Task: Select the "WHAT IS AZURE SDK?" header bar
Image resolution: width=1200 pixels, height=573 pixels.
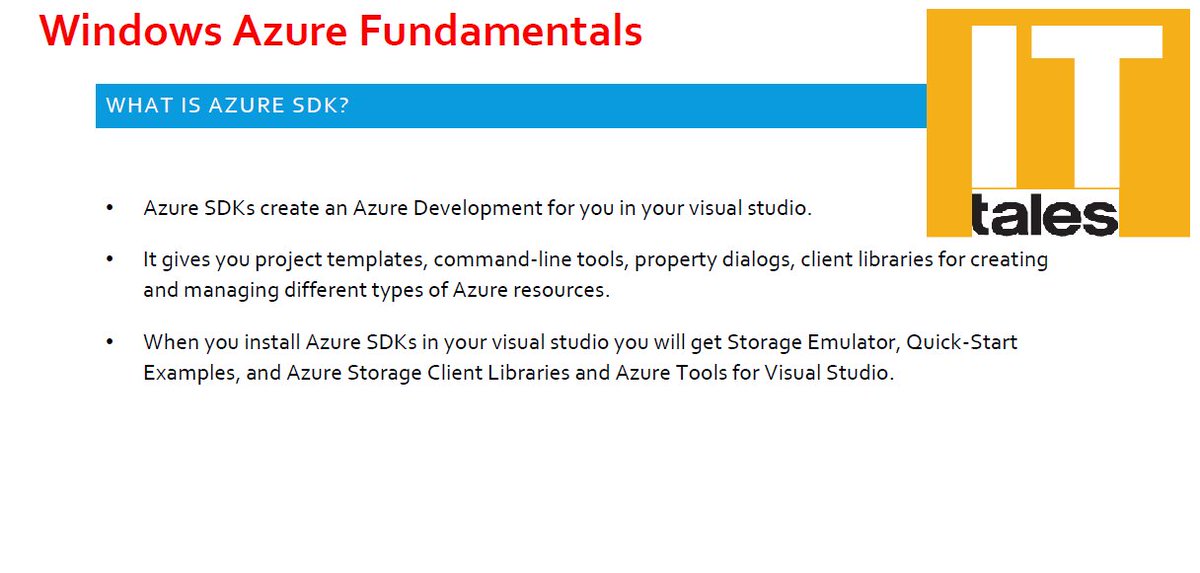Action: click(x=511, y=106)
